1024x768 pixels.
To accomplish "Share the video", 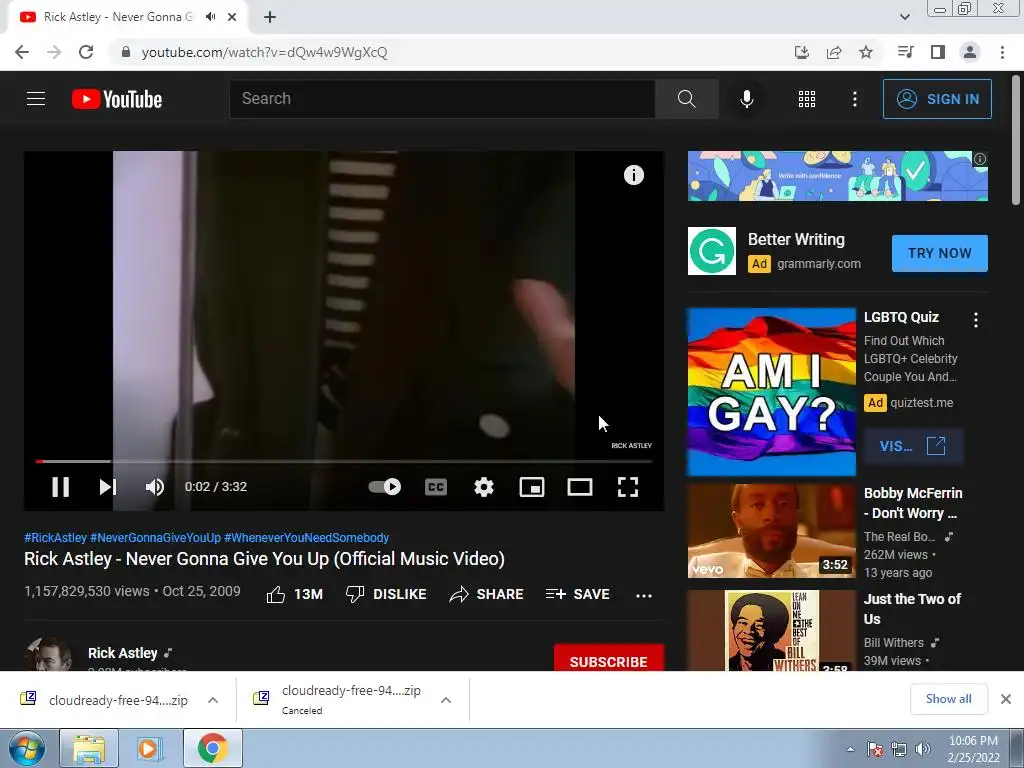I will [x=487, y=594].
